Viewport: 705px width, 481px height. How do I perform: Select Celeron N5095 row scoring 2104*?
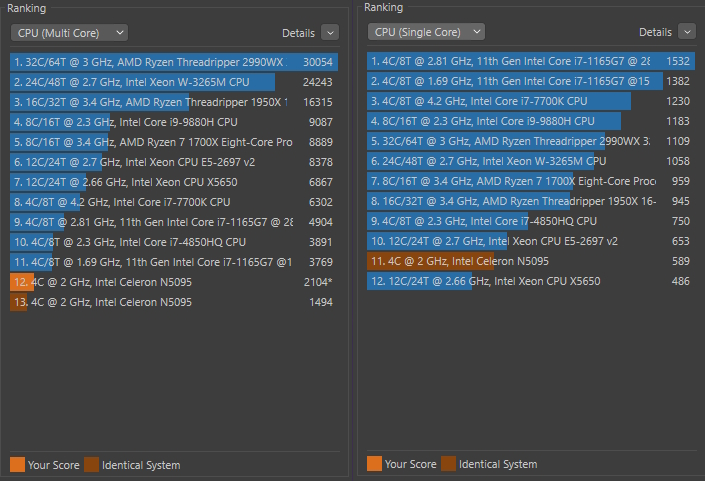(174, 282)
